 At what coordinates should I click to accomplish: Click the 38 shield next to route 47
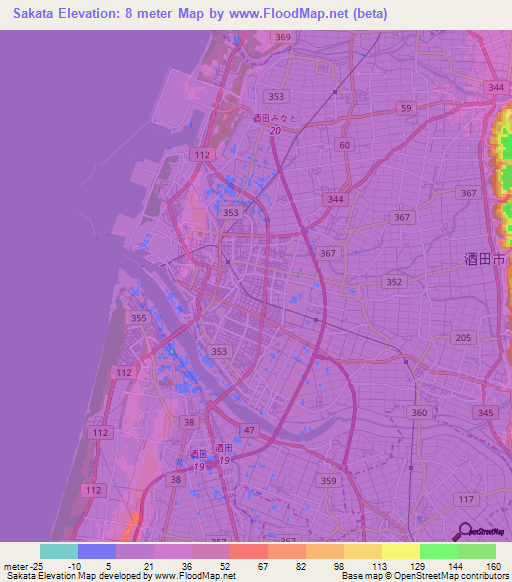189,422
